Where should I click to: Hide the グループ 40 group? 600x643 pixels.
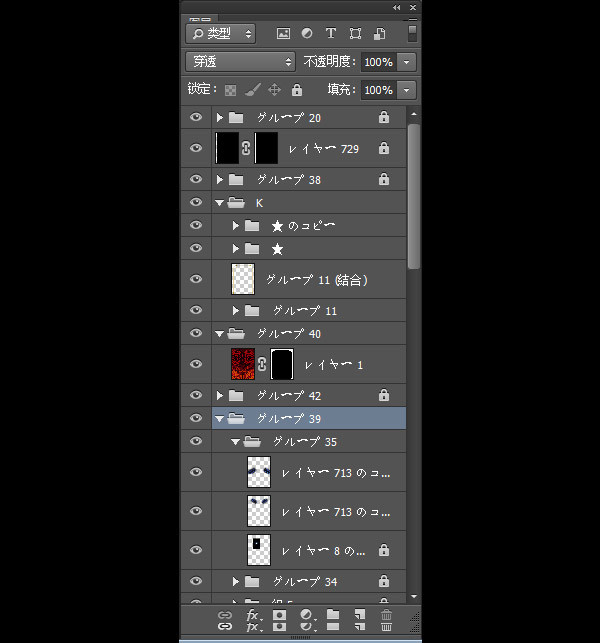(196, 333)
